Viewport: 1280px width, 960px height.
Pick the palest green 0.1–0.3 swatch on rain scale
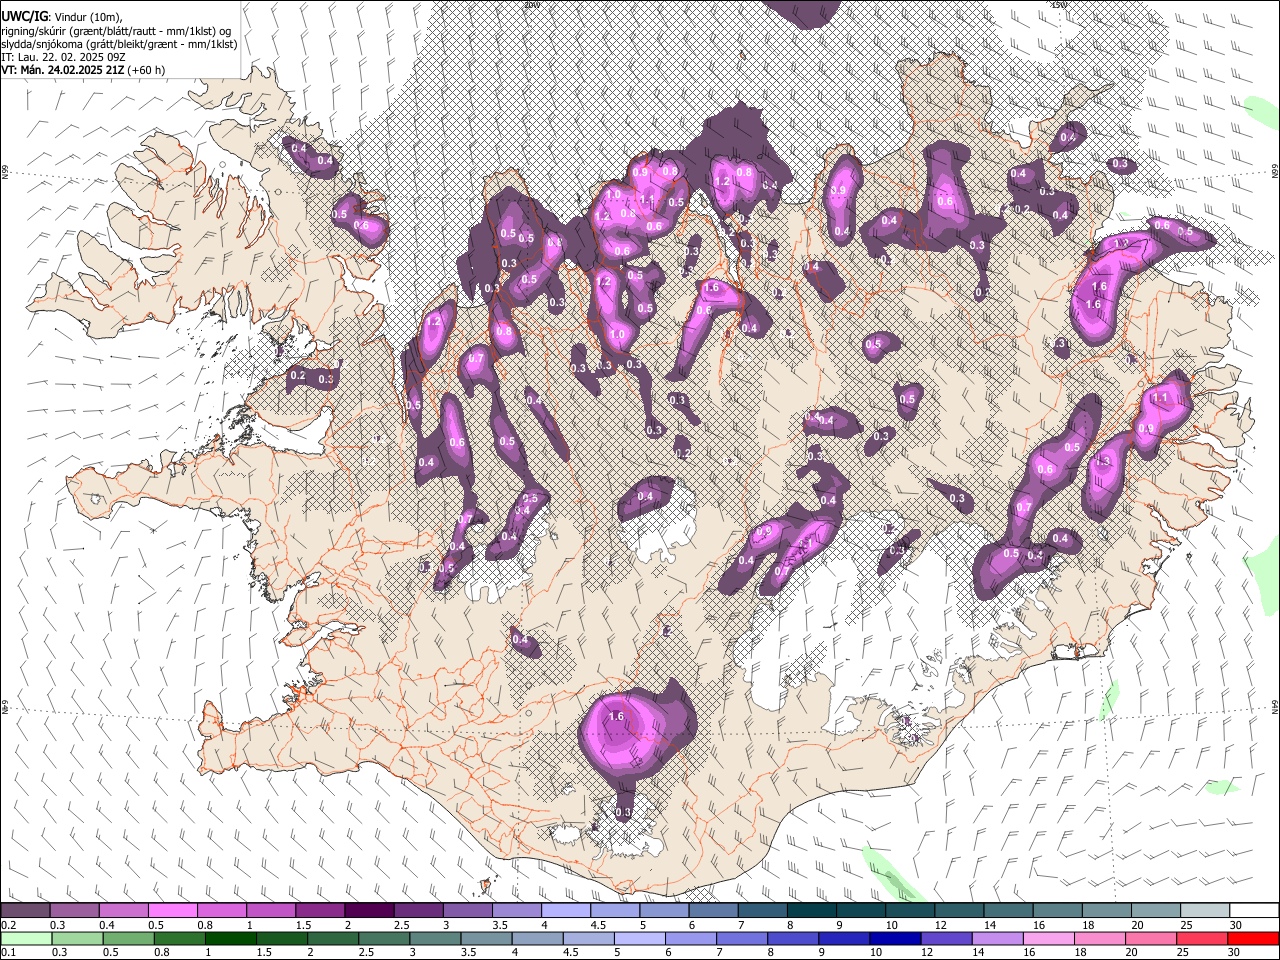point(26,939)
